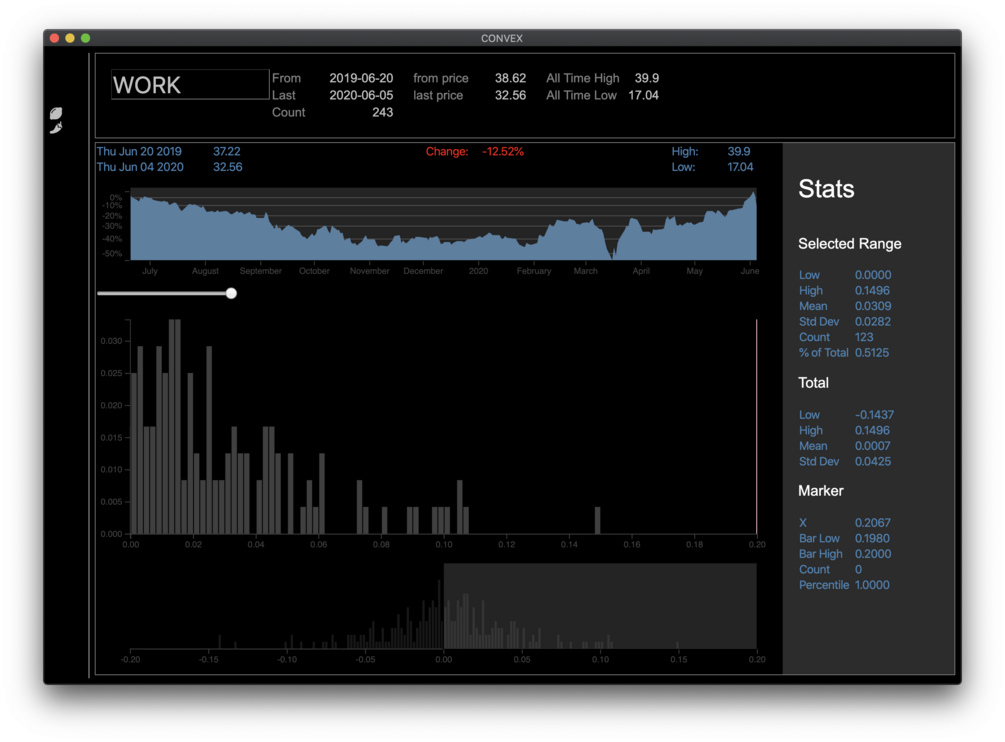Image resolution: width=1005 pixels, height=742 pixels.
Task: Click the -0.15 label on the bottom histogram axis
Action: point(208,659)
